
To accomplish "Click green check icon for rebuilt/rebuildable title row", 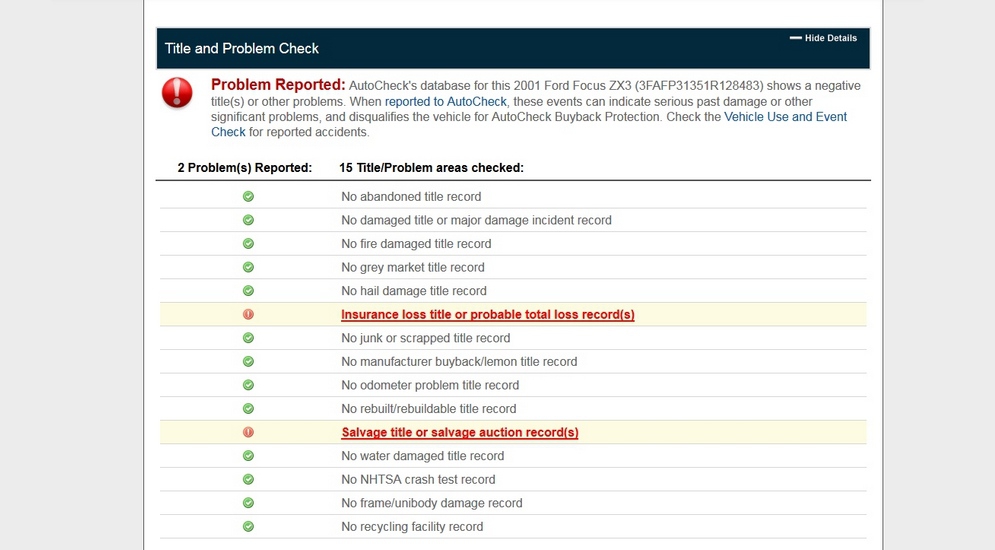I will (248, 409).
